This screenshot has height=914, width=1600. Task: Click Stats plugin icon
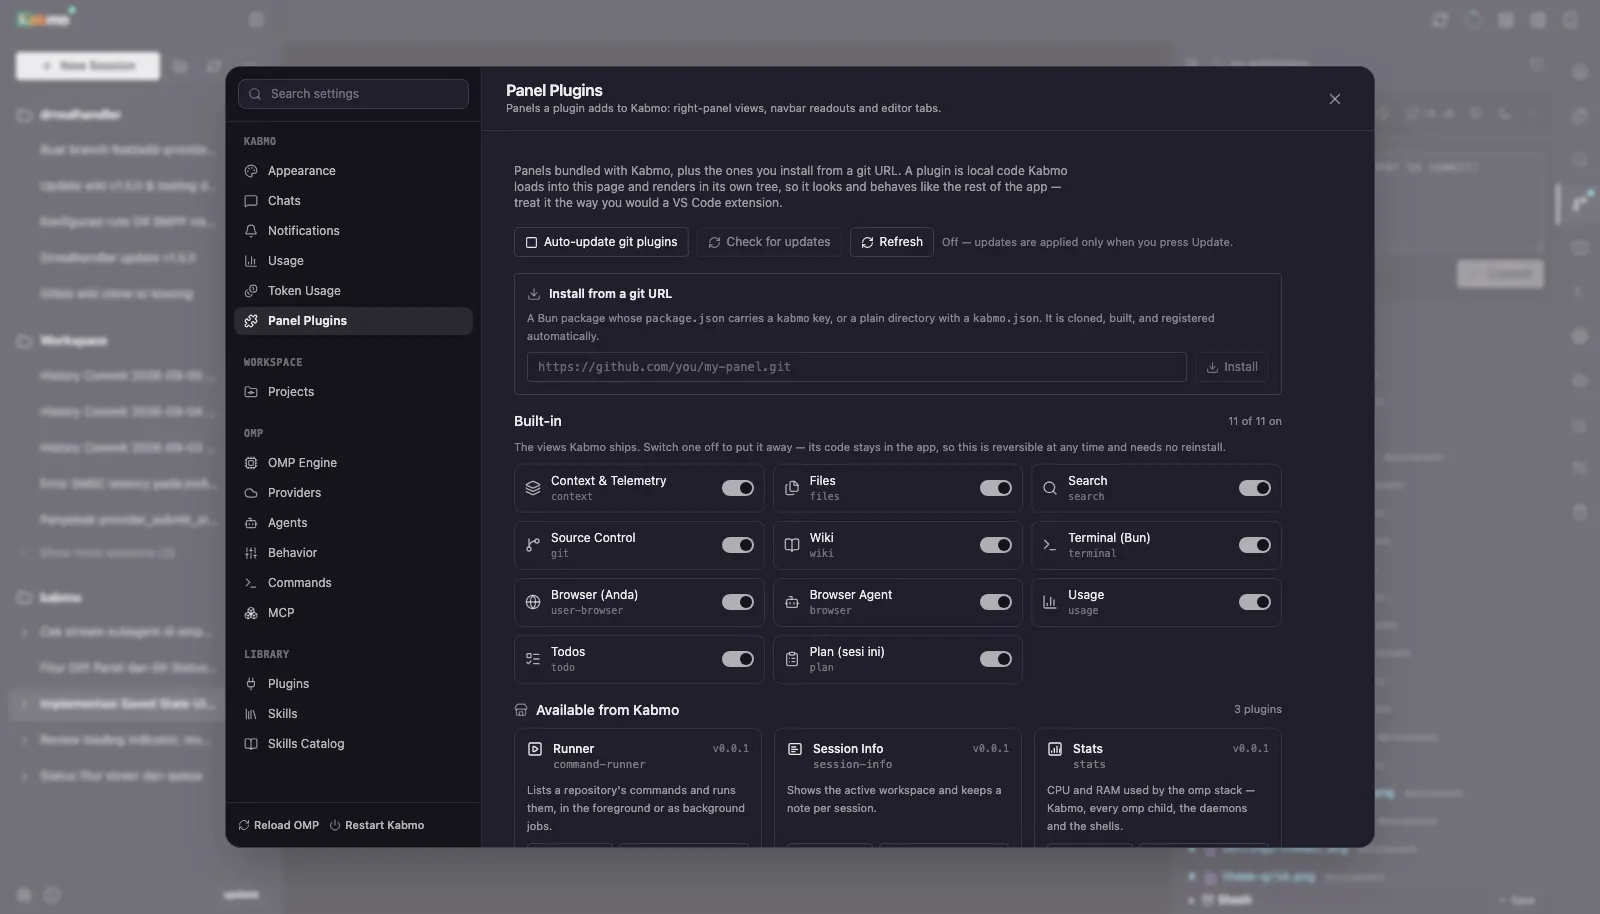(1055, 749)
